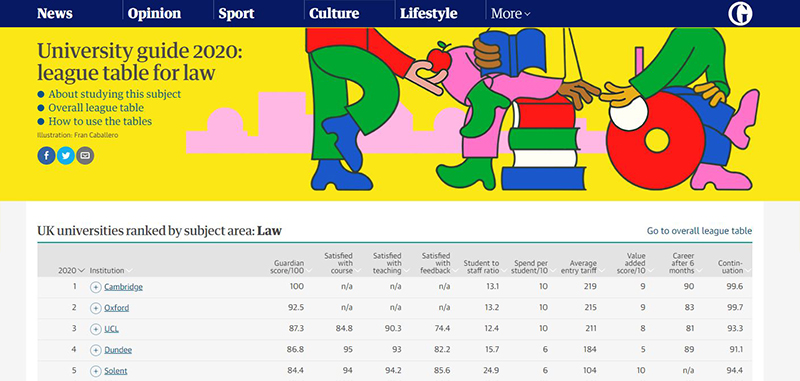Click Solent student to staff ratio 24.9

tap(490, 371)
